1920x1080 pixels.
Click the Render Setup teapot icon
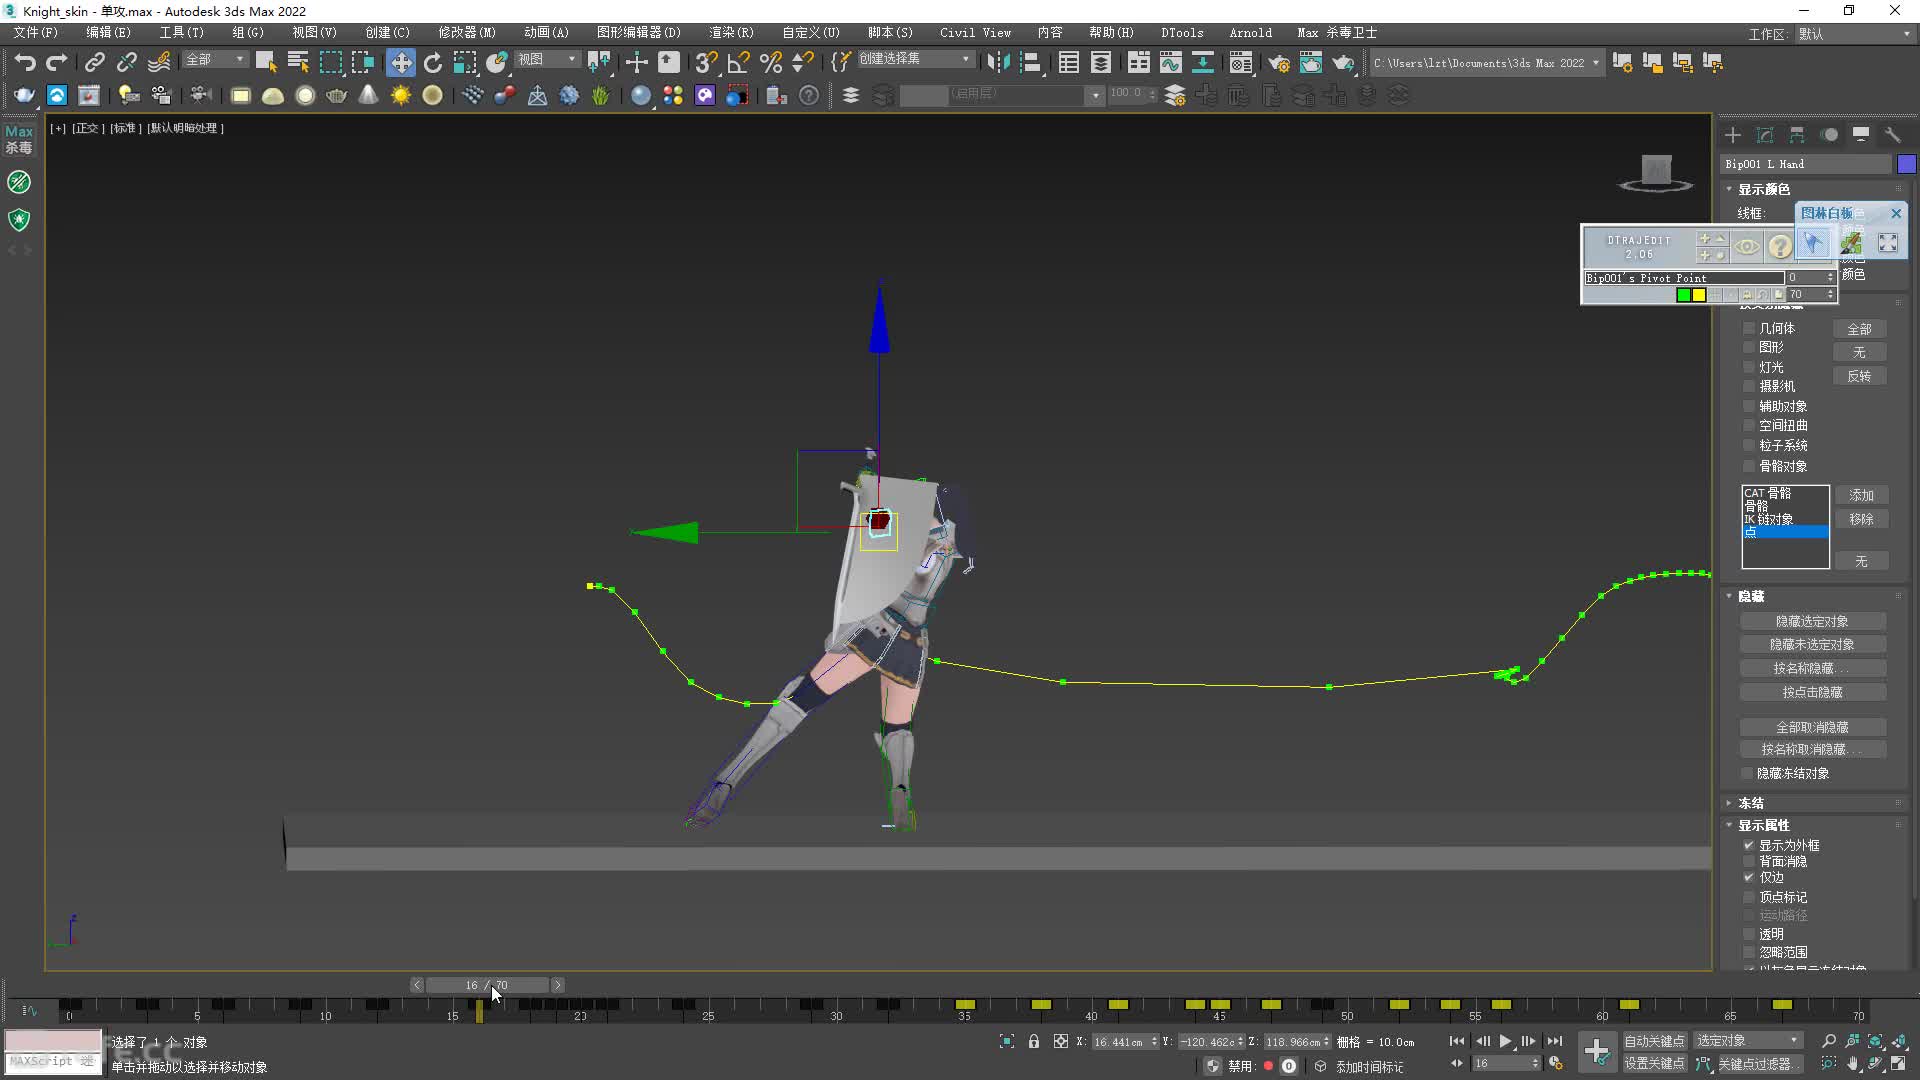pos(1278,63)
